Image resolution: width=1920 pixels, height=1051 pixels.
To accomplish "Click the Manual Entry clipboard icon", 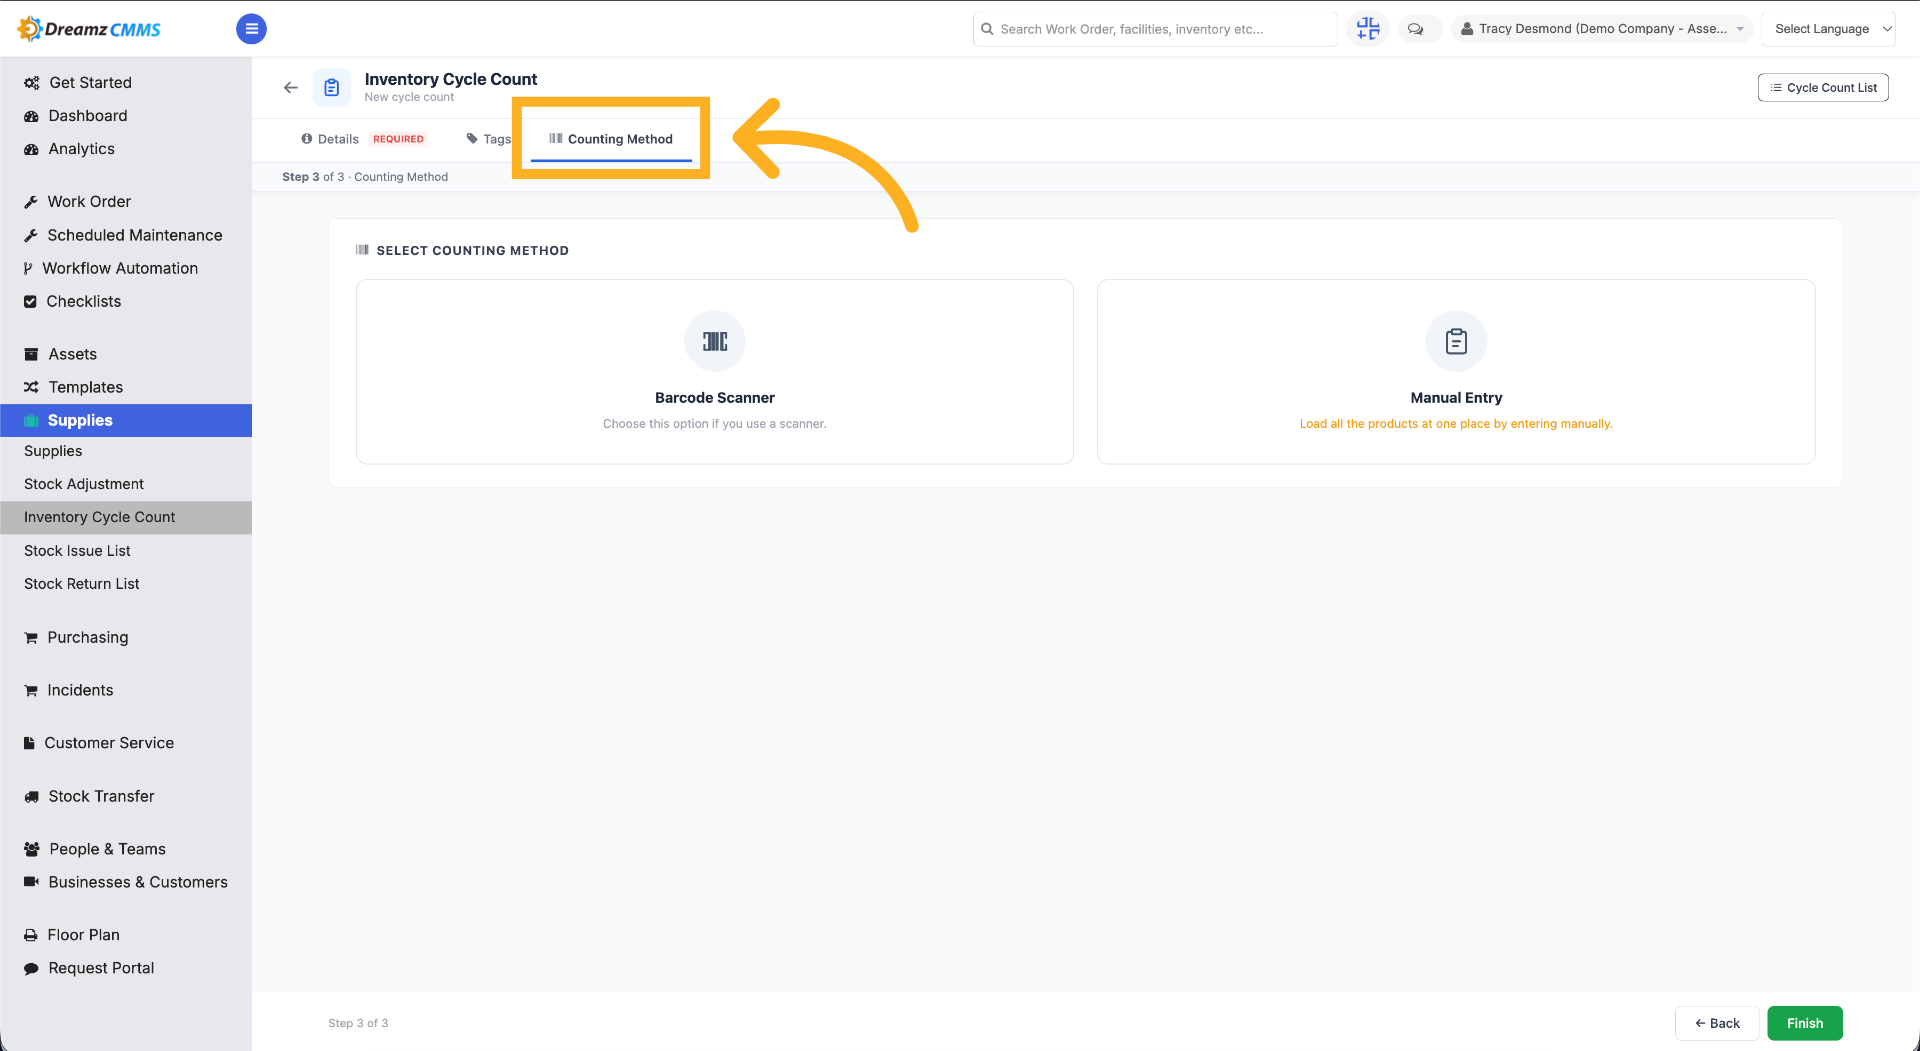I will 1456,342.
